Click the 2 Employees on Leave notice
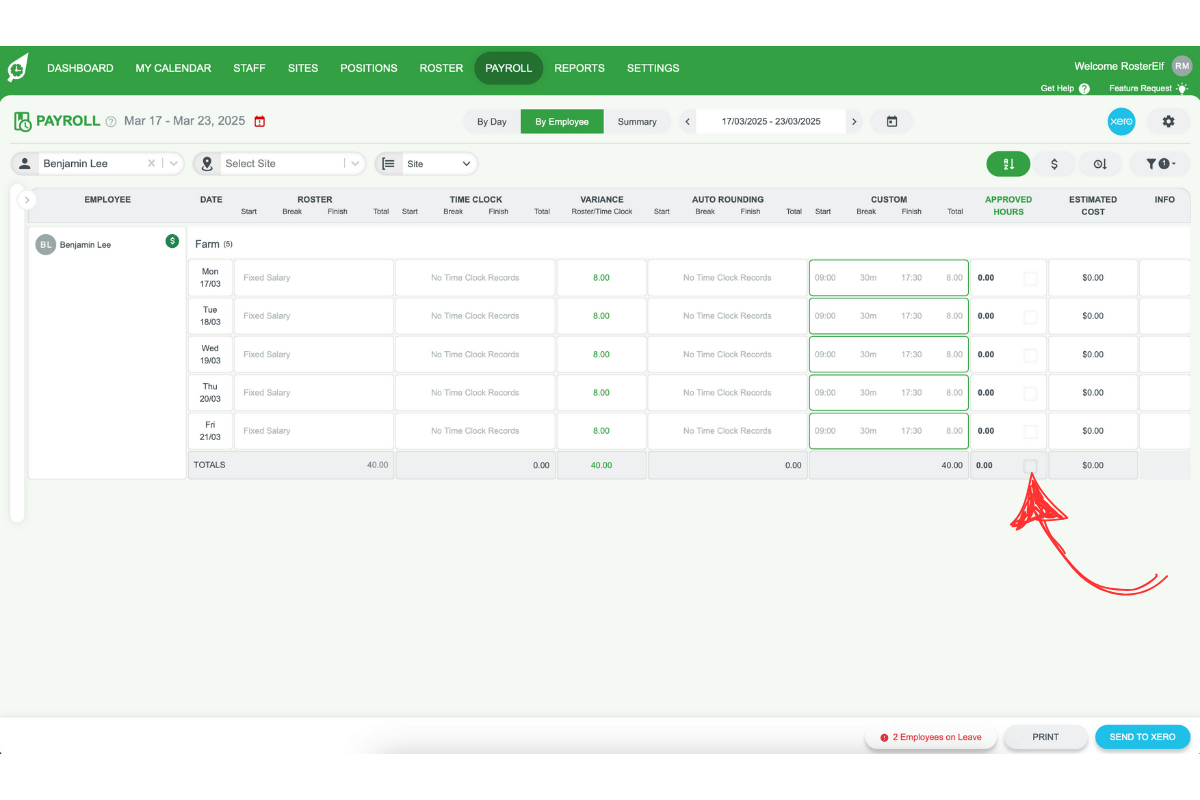Viewport: 1200px width, 800px height. (x=931, y=737)
